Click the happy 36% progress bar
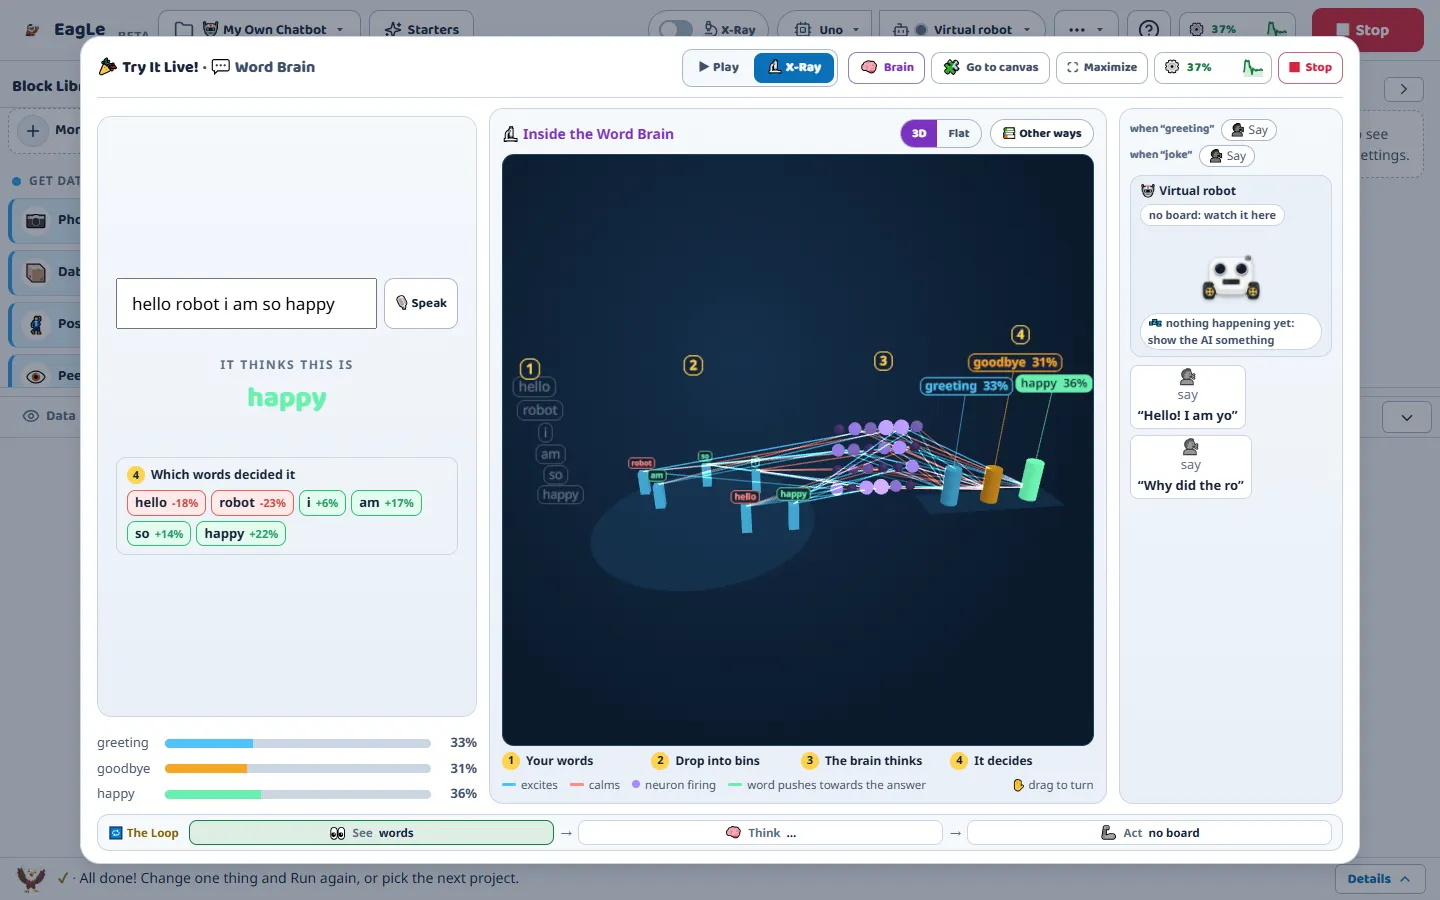The image size is (1440, 900). pos(297,794)
